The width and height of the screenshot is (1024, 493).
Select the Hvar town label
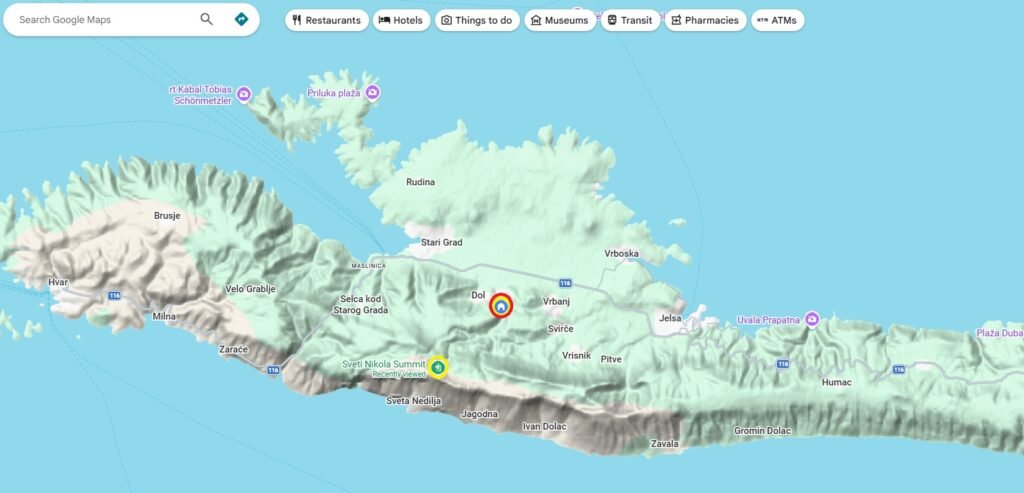click(x=58, y=282)
